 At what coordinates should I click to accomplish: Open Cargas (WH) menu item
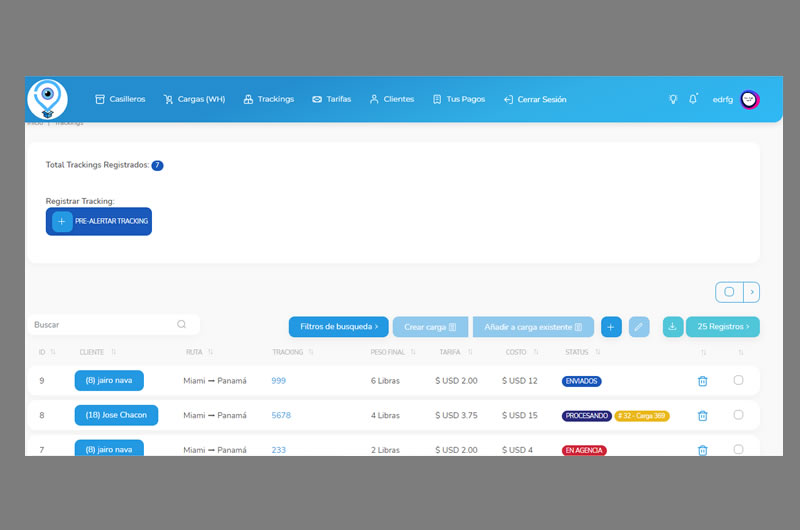click(194, 99)
